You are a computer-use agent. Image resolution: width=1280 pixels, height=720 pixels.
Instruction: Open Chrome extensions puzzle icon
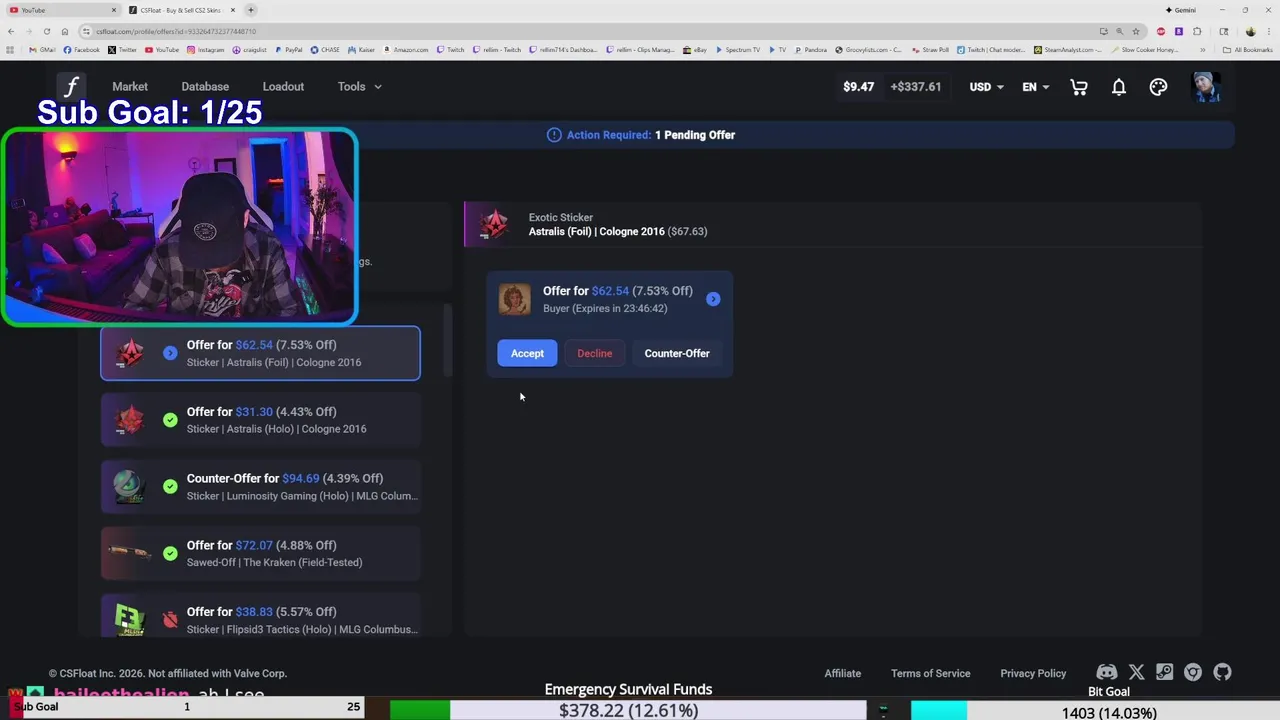pos(1197,31)
